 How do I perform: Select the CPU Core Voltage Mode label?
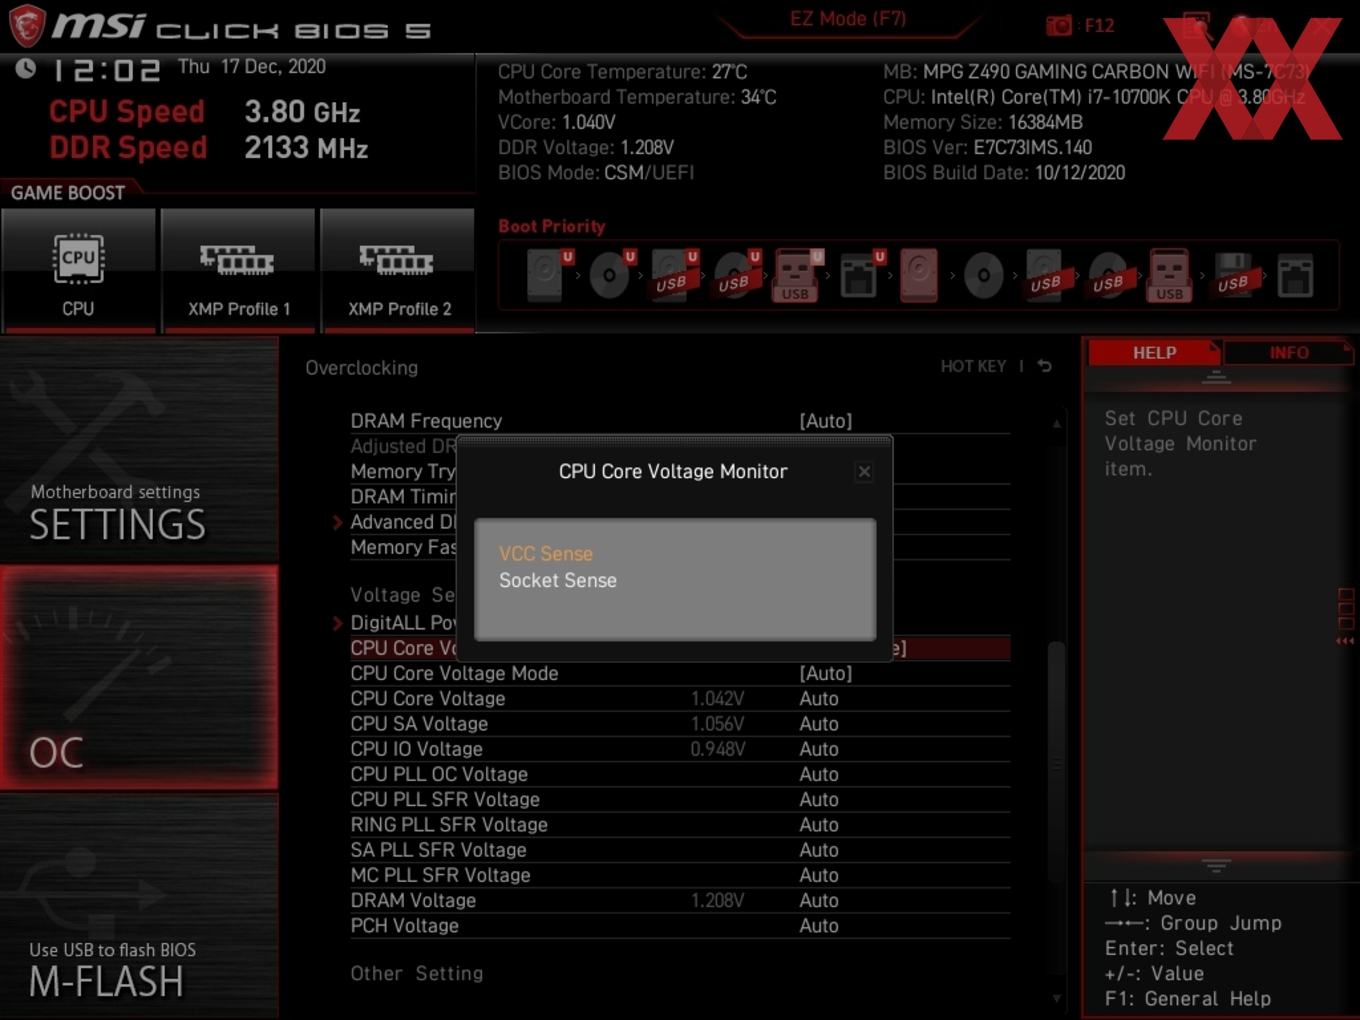(x=454, y=673)
